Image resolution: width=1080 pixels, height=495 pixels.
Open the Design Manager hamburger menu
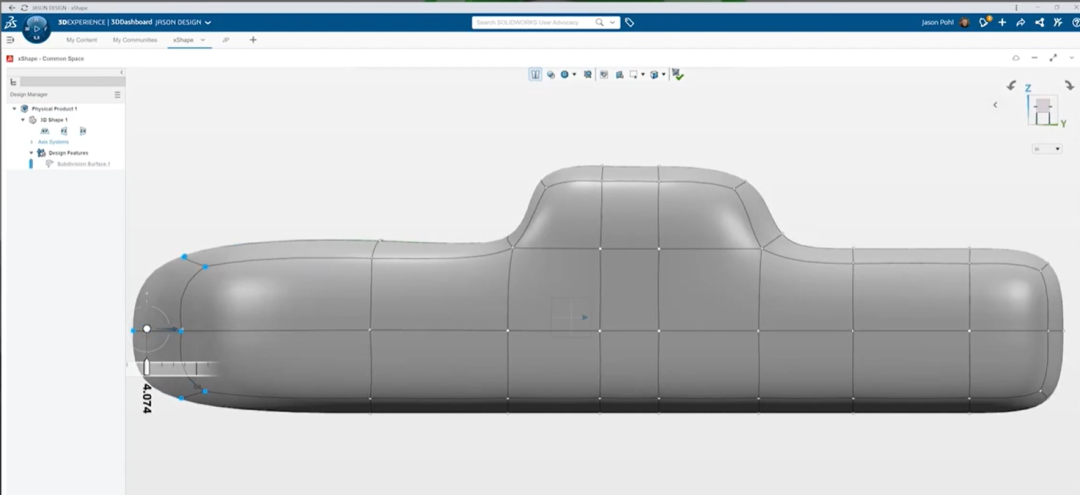(x=117, y=94)
